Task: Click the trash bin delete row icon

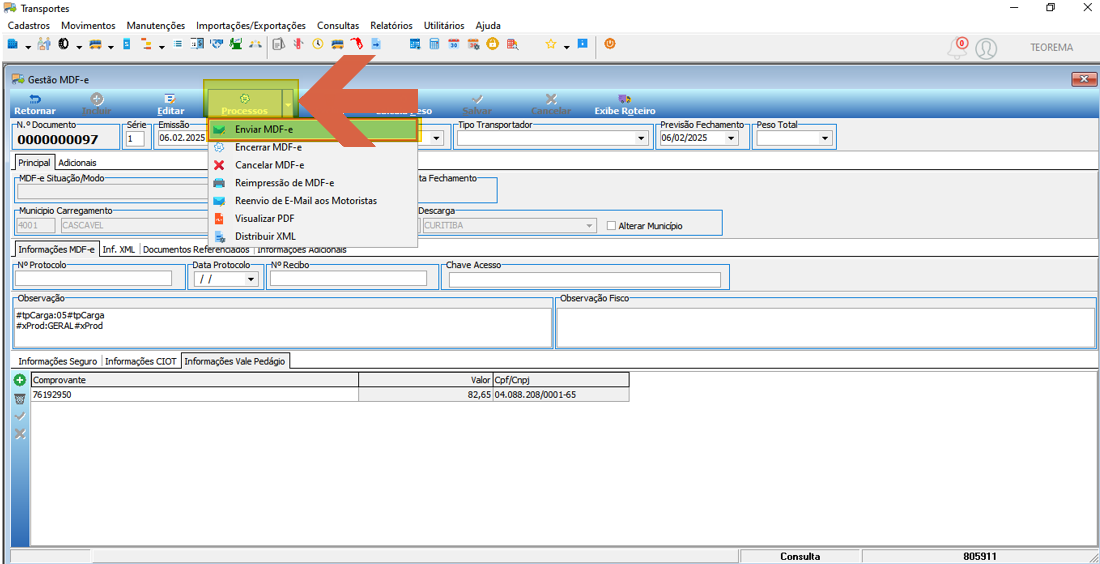Action: (20, 398)
